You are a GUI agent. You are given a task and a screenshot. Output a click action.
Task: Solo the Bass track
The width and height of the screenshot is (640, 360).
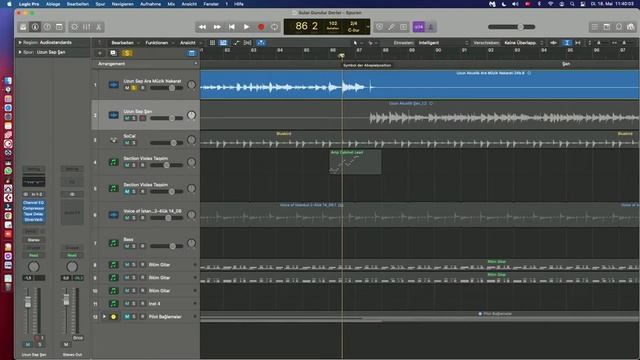click(x=134, y=246)
